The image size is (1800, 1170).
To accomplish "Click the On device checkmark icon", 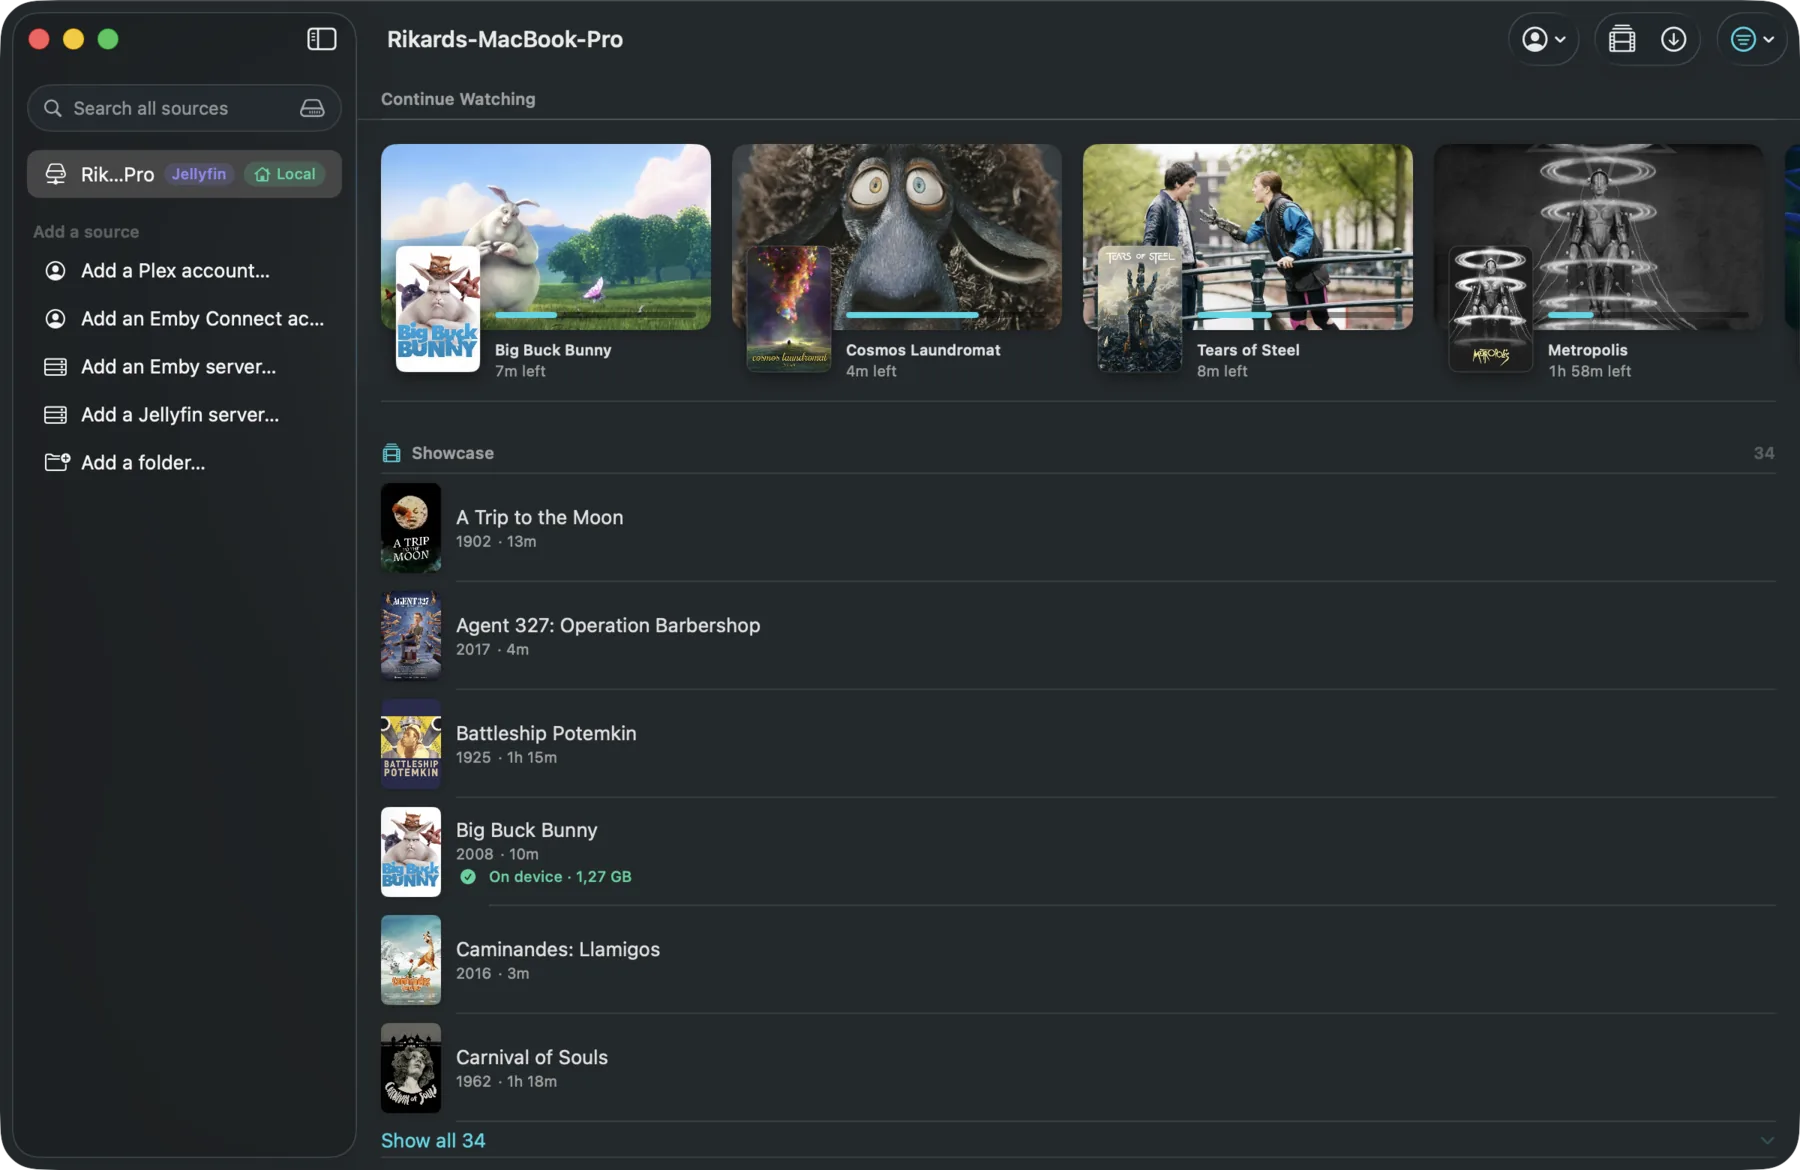I will (468, 877).
